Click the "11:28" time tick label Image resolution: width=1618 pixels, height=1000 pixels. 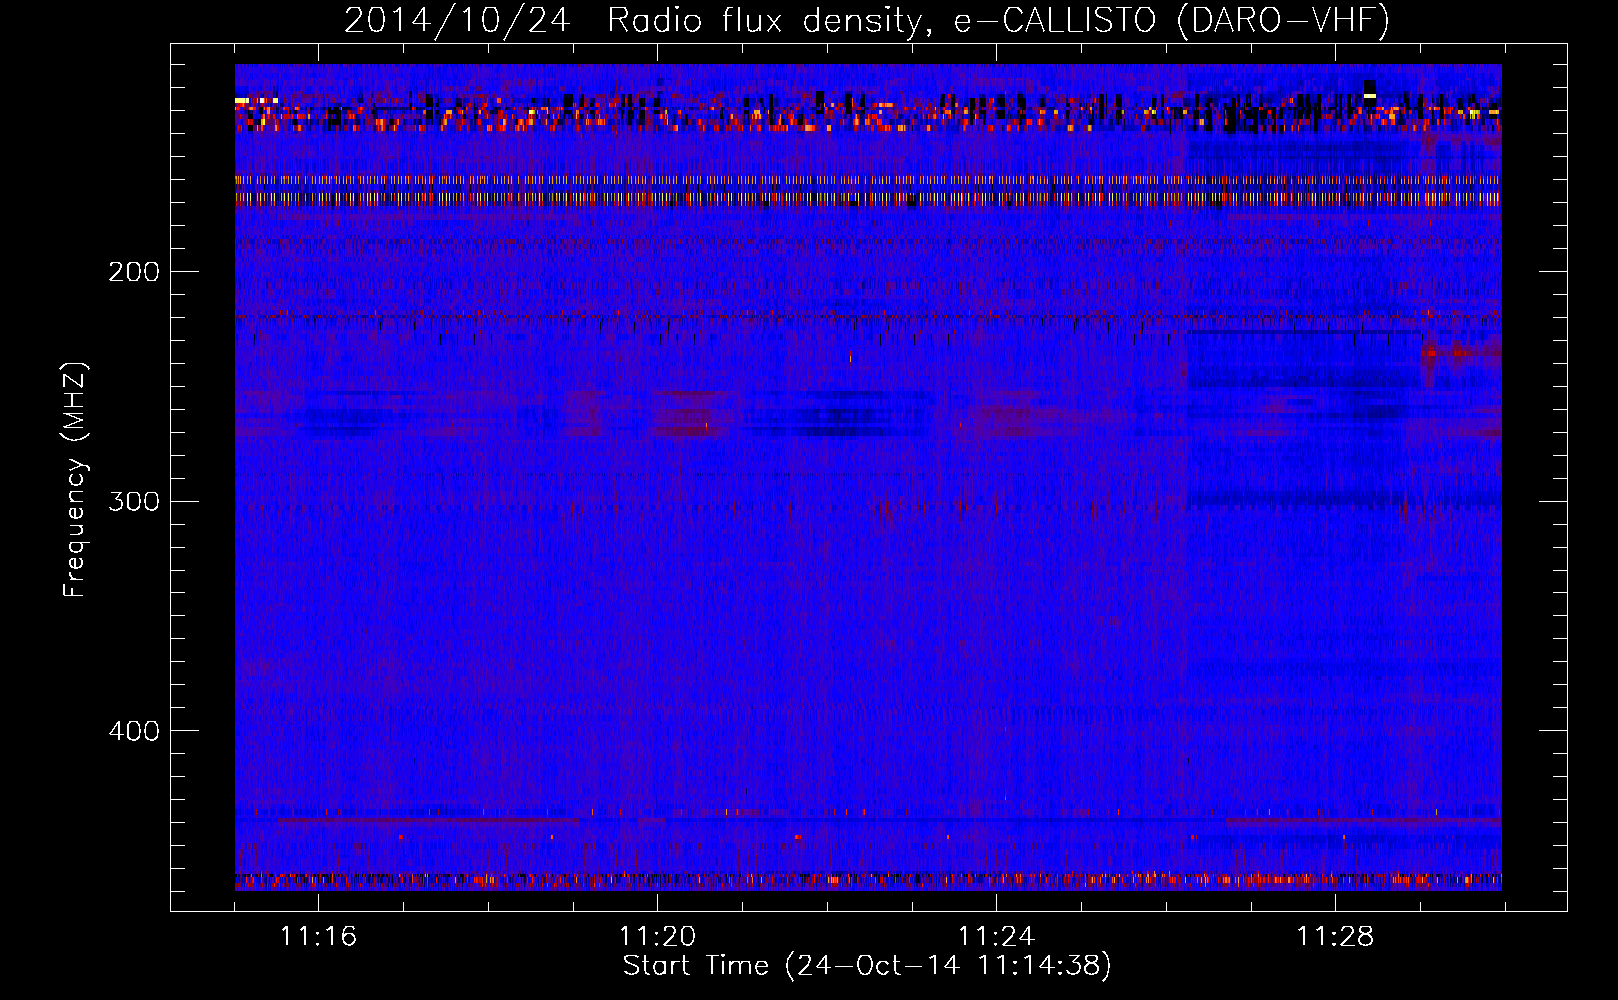pyautogui.click(x=1335, y=937)
